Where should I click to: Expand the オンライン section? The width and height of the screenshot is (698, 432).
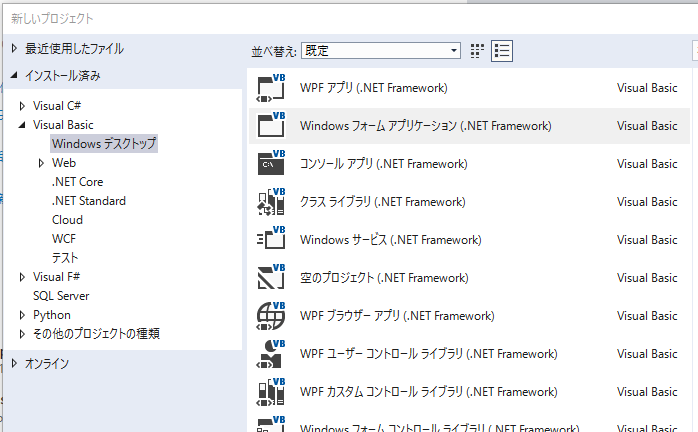click(14, 364)
